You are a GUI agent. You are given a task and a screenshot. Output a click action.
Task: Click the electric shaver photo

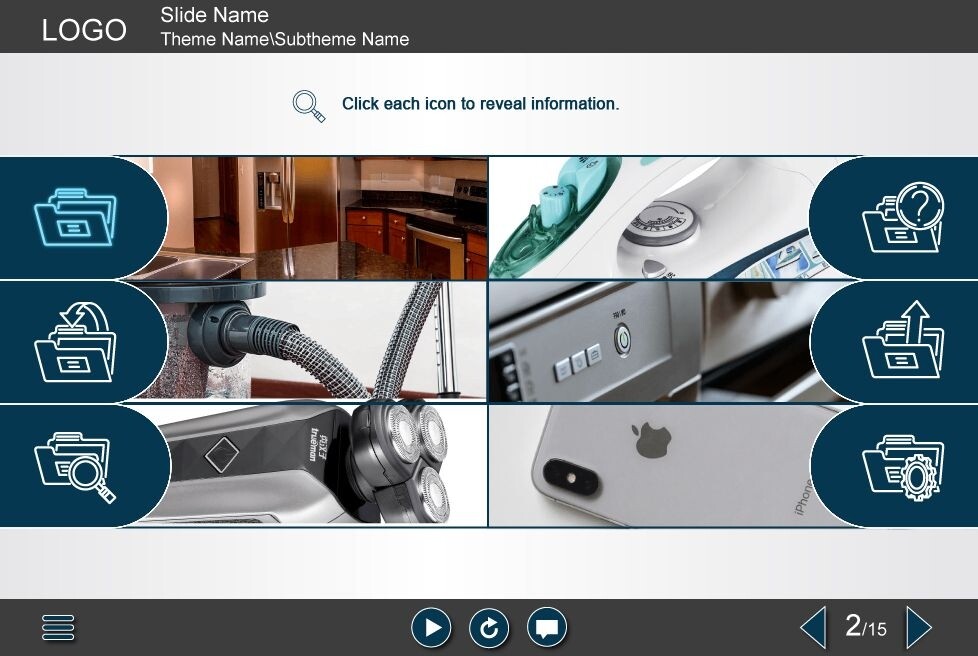[x=330, y=466]
